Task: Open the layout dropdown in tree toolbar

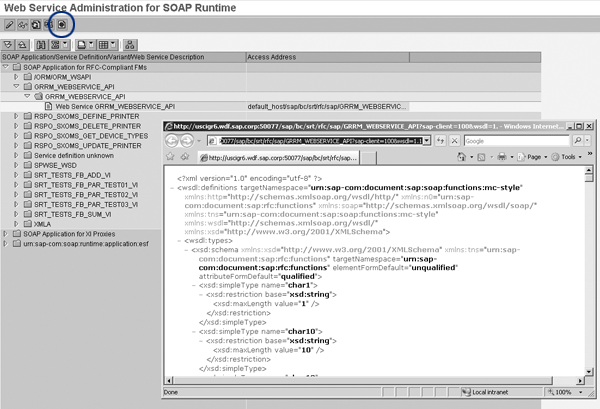Action: click(106, 46)
